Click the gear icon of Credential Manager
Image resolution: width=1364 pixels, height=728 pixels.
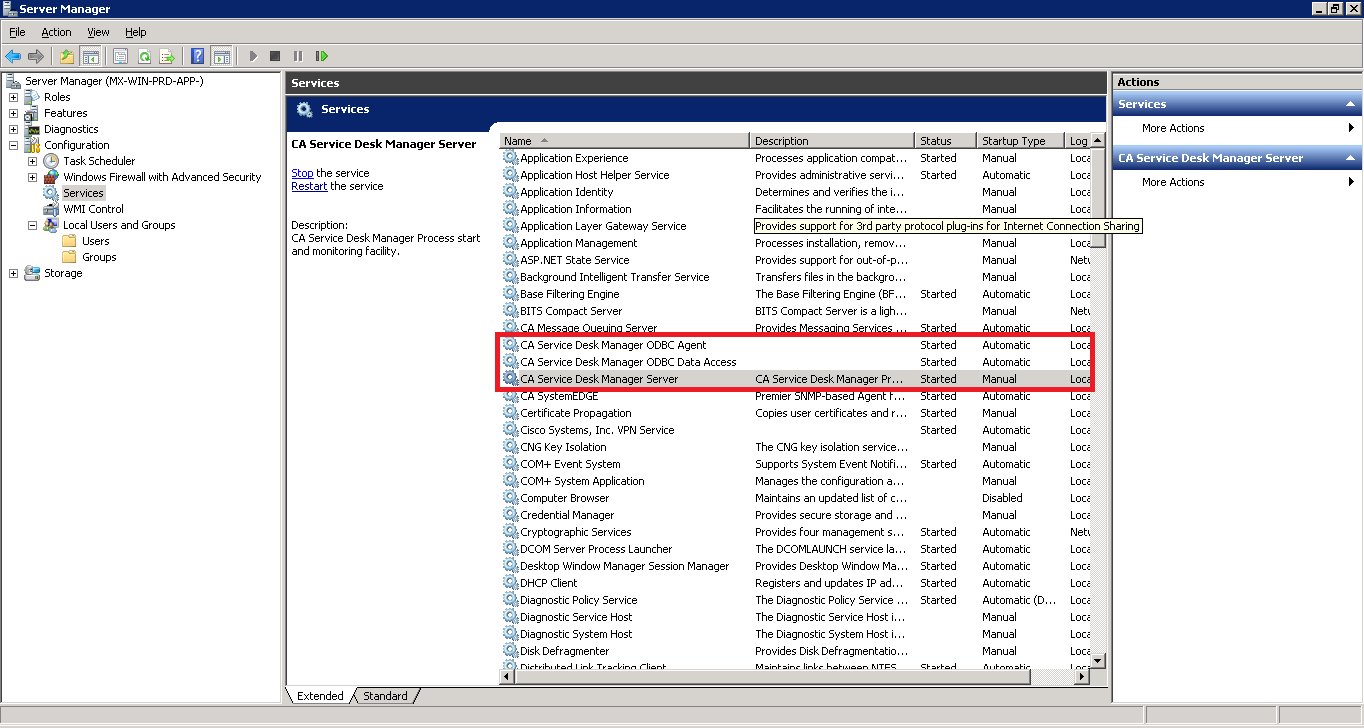[510, 515]
